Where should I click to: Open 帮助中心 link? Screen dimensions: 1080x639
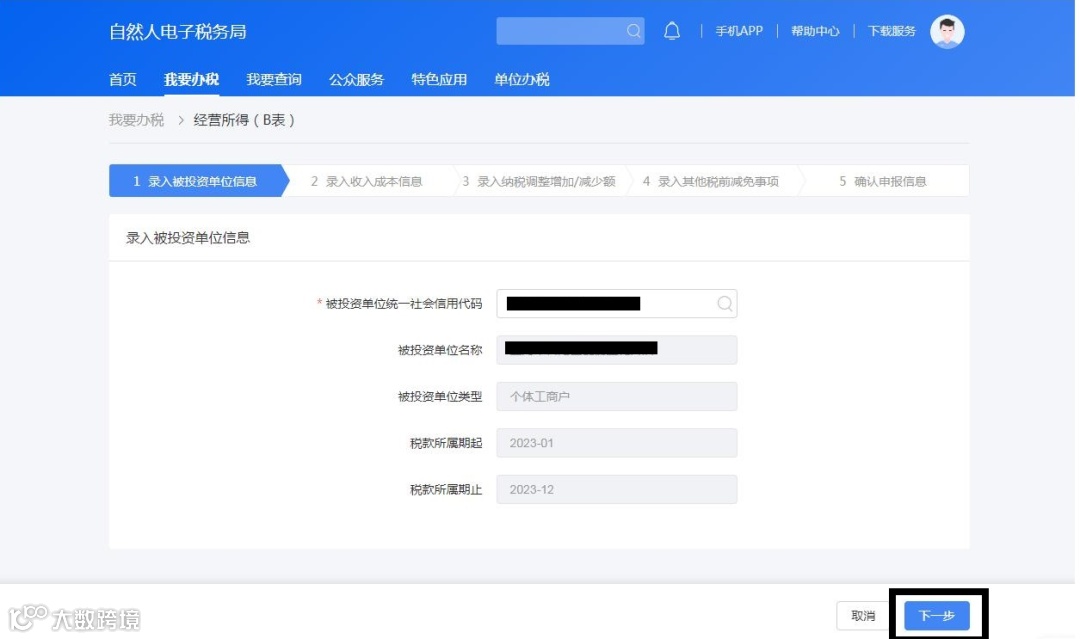(815, 31)
